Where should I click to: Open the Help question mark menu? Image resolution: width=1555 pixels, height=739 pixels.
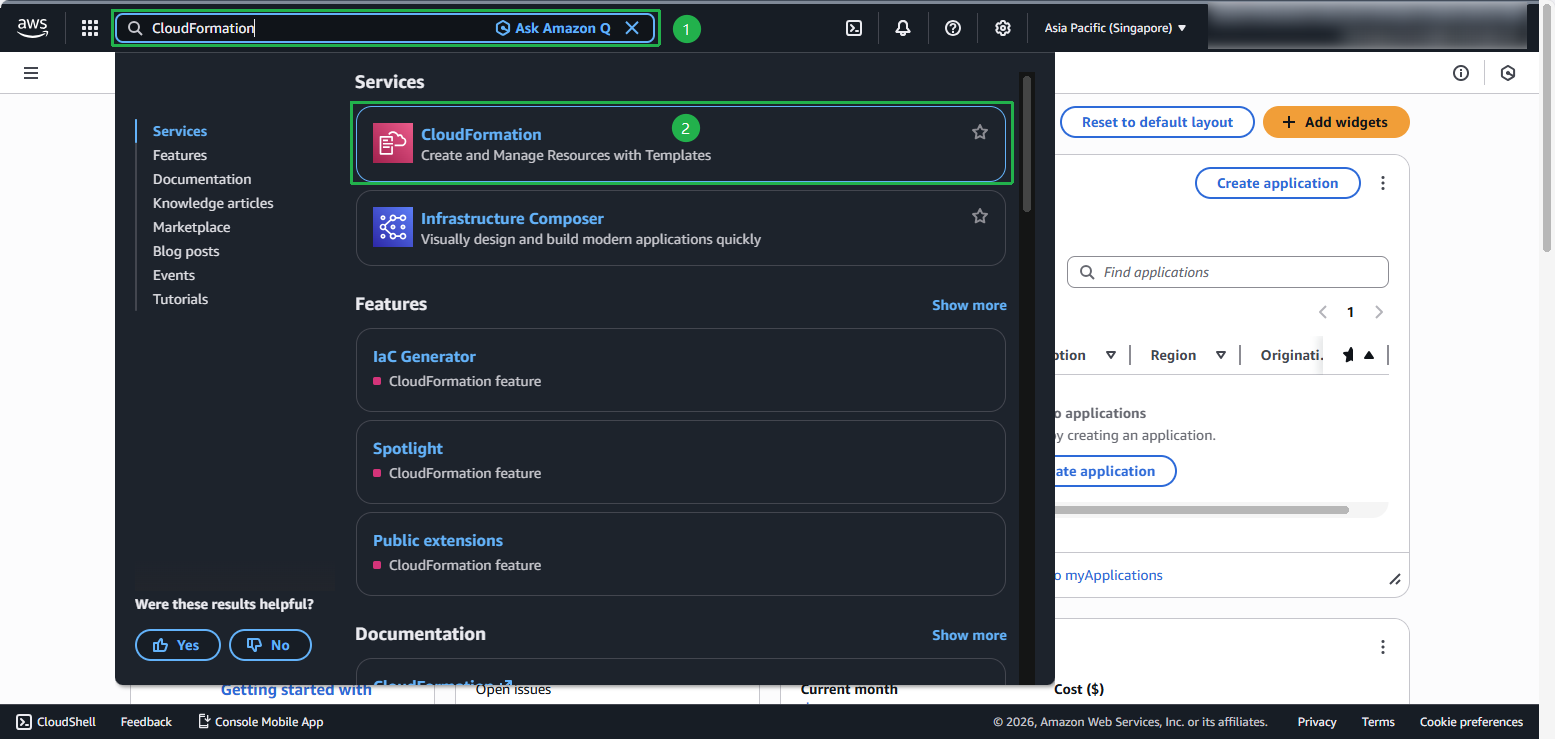point(952,28)
